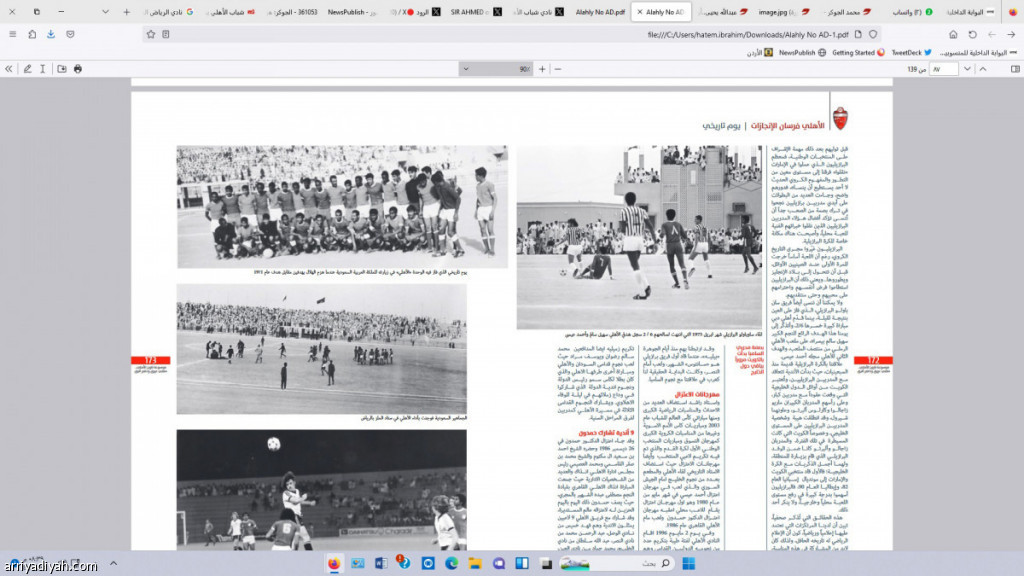Open the "Getting Started" bookmark
Screen dimensions: 1024x576
856,52
